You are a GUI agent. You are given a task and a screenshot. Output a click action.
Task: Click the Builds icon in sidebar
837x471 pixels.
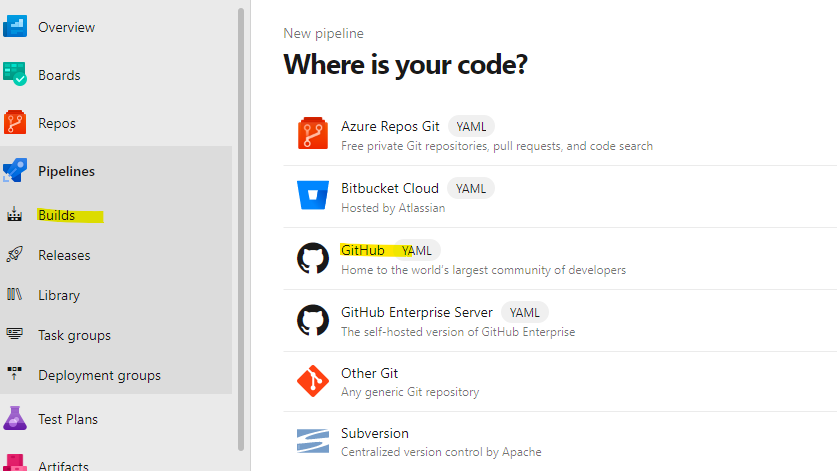pyautogui.click(x=14, y=215)
